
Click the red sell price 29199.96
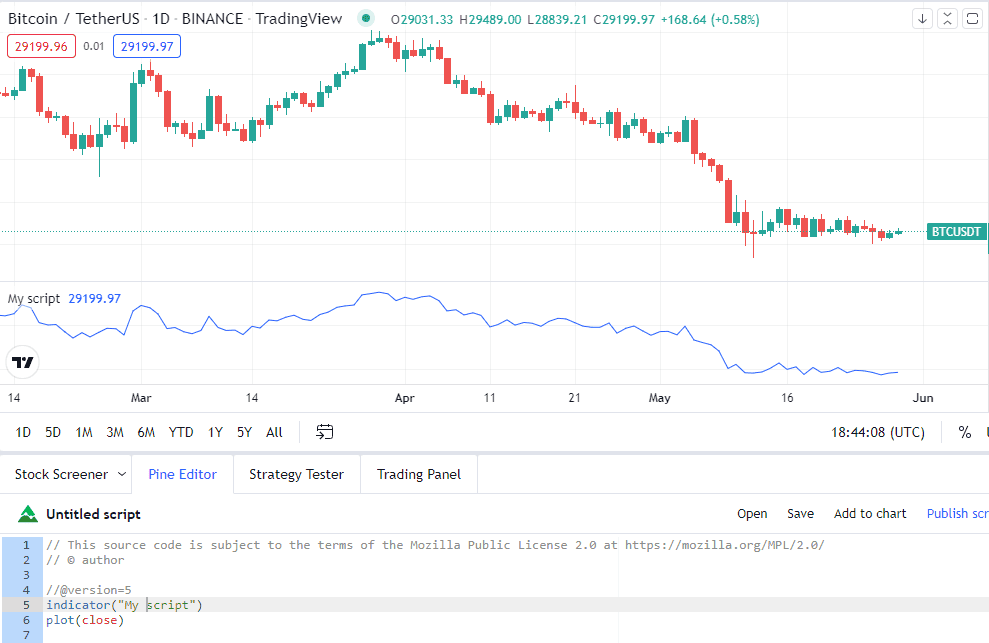[42, 46]
